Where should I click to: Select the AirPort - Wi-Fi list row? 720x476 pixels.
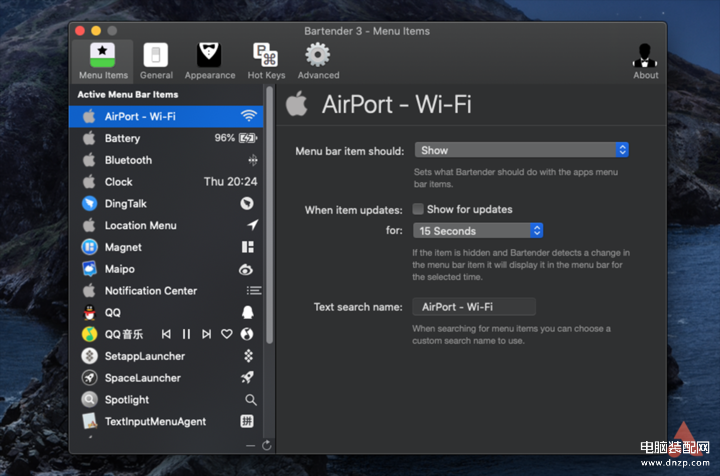[x=166, y=117]
